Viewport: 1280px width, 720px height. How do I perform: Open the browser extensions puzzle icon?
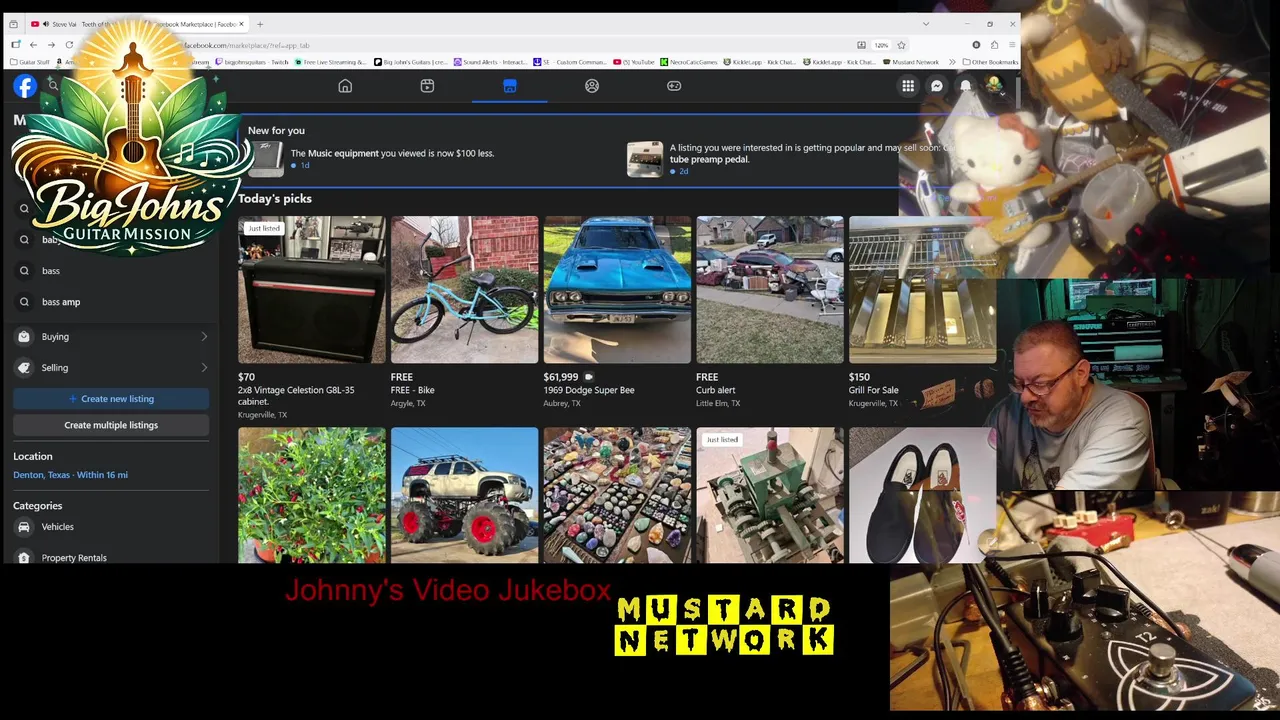point(994,45)
